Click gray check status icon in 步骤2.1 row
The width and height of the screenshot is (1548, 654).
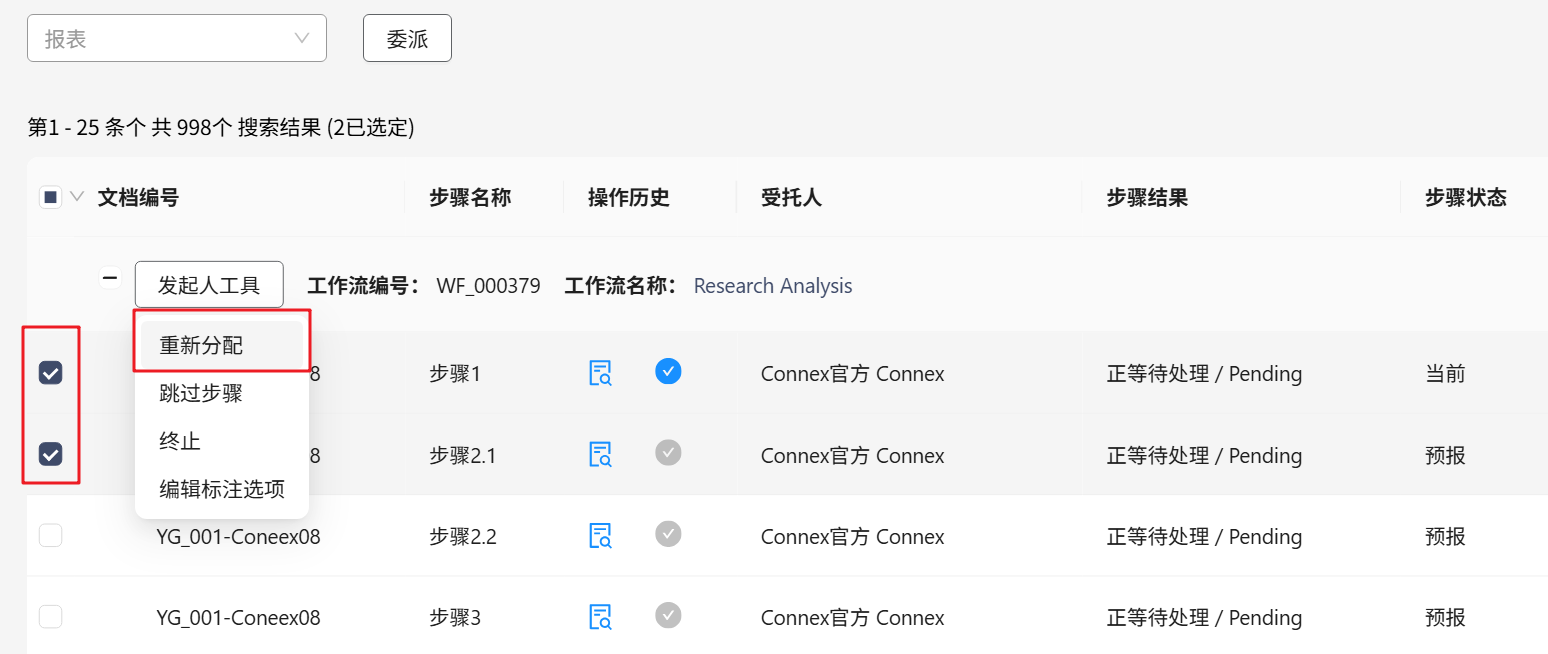(x=668, y=453)
